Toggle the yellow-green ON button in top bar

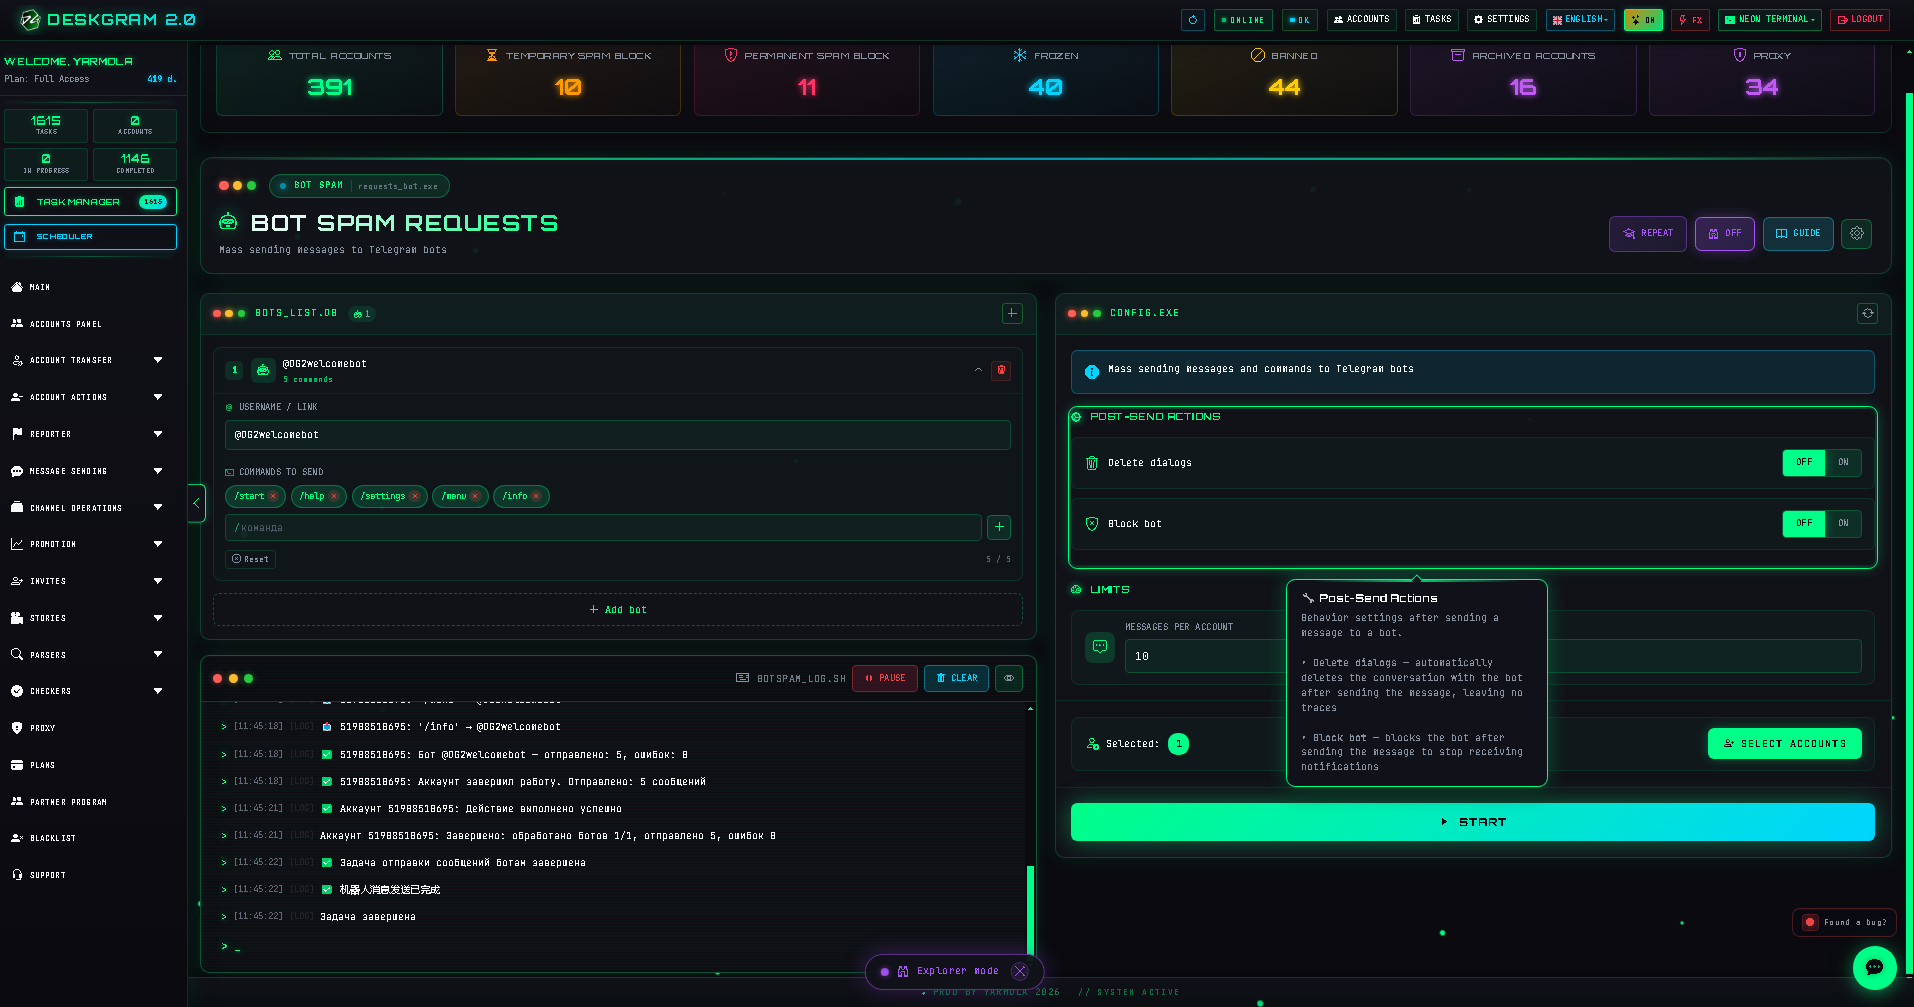tap(1643, 19)
